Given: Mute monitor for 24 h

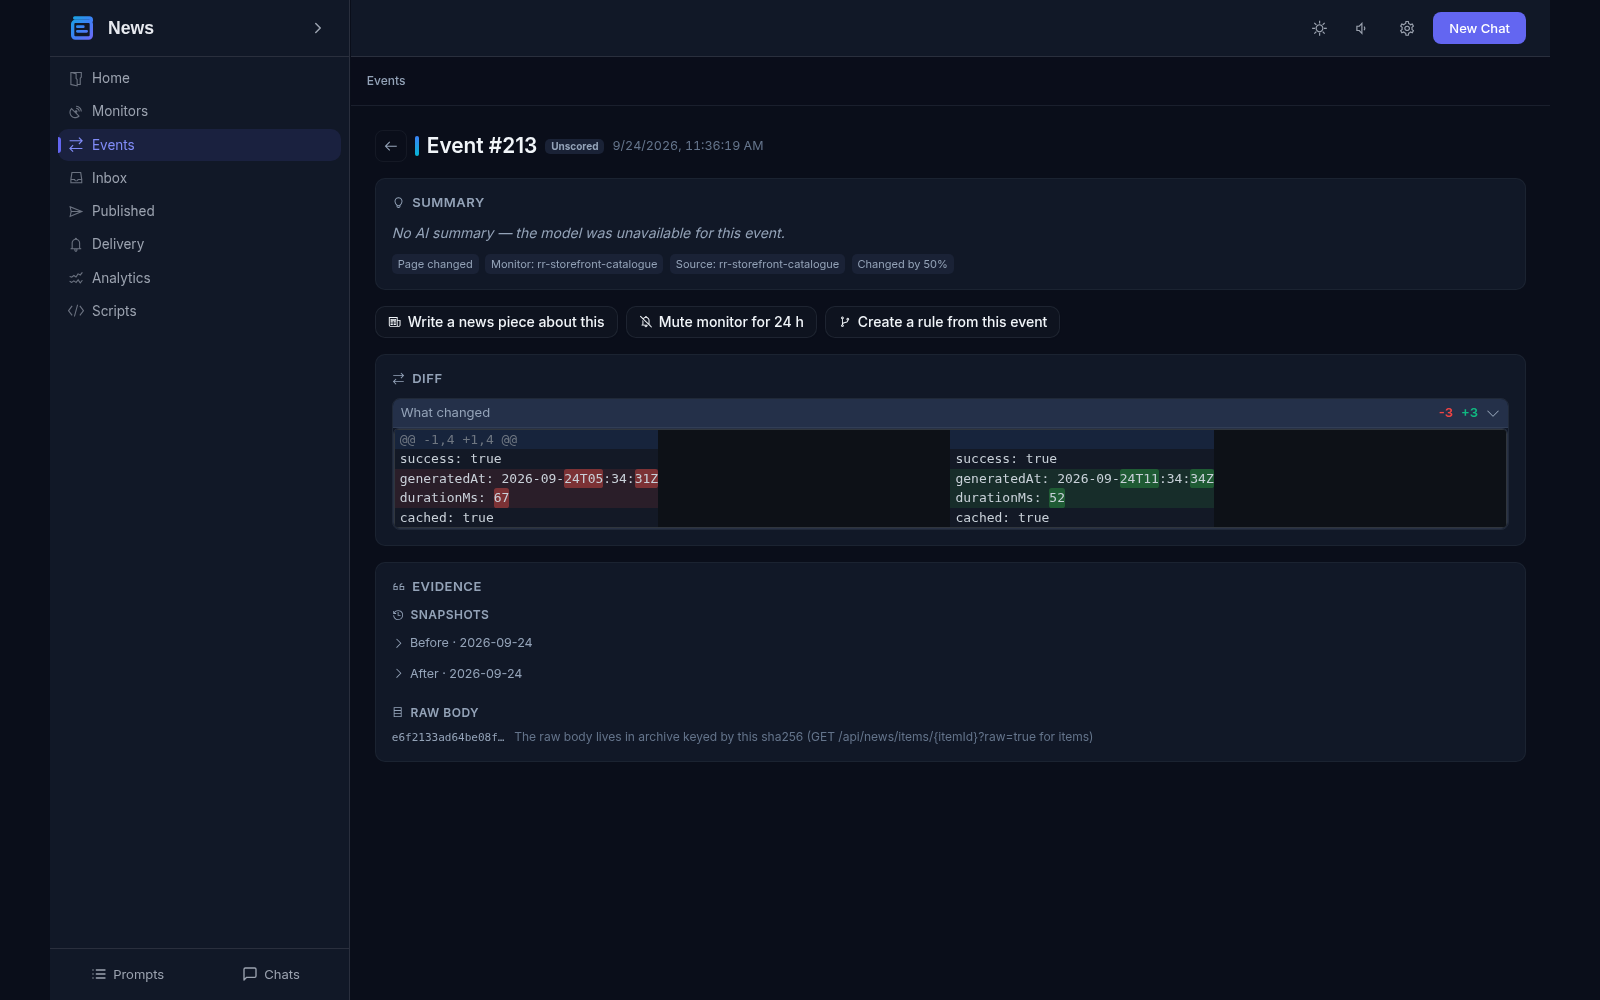Looking at the screenshot, I should (x=721, y=322).
